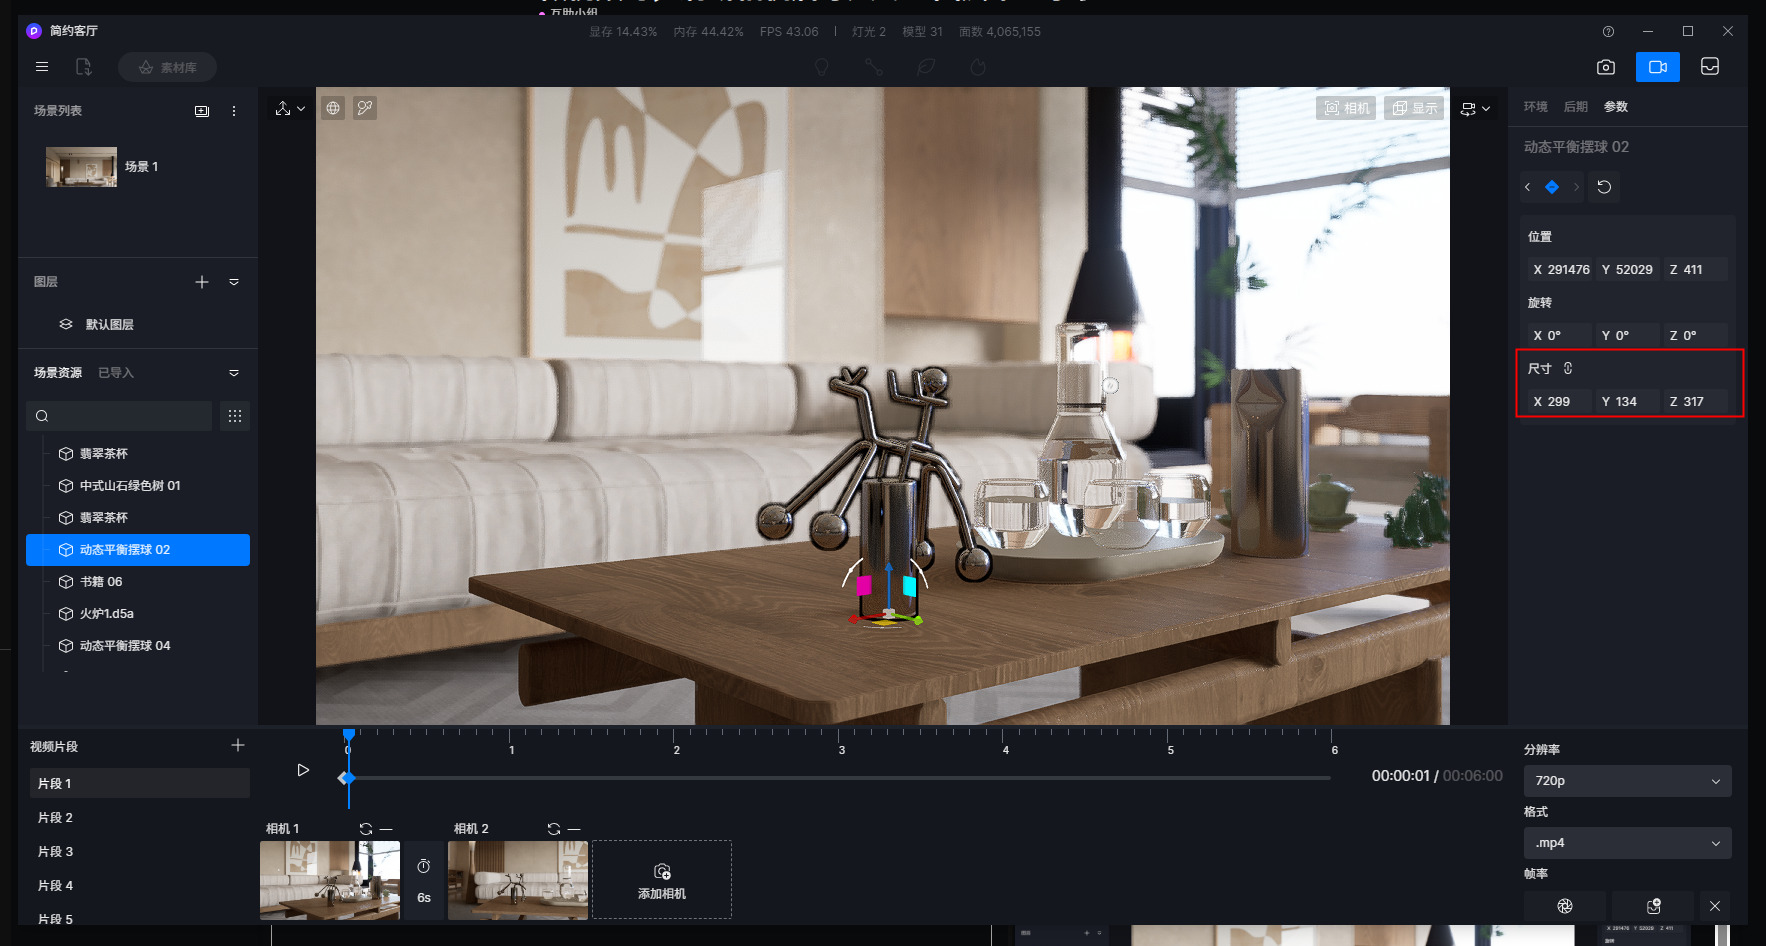The image size is (1766, 946).
Task: Open the 素材库 asset library
Action: [167, 67]
